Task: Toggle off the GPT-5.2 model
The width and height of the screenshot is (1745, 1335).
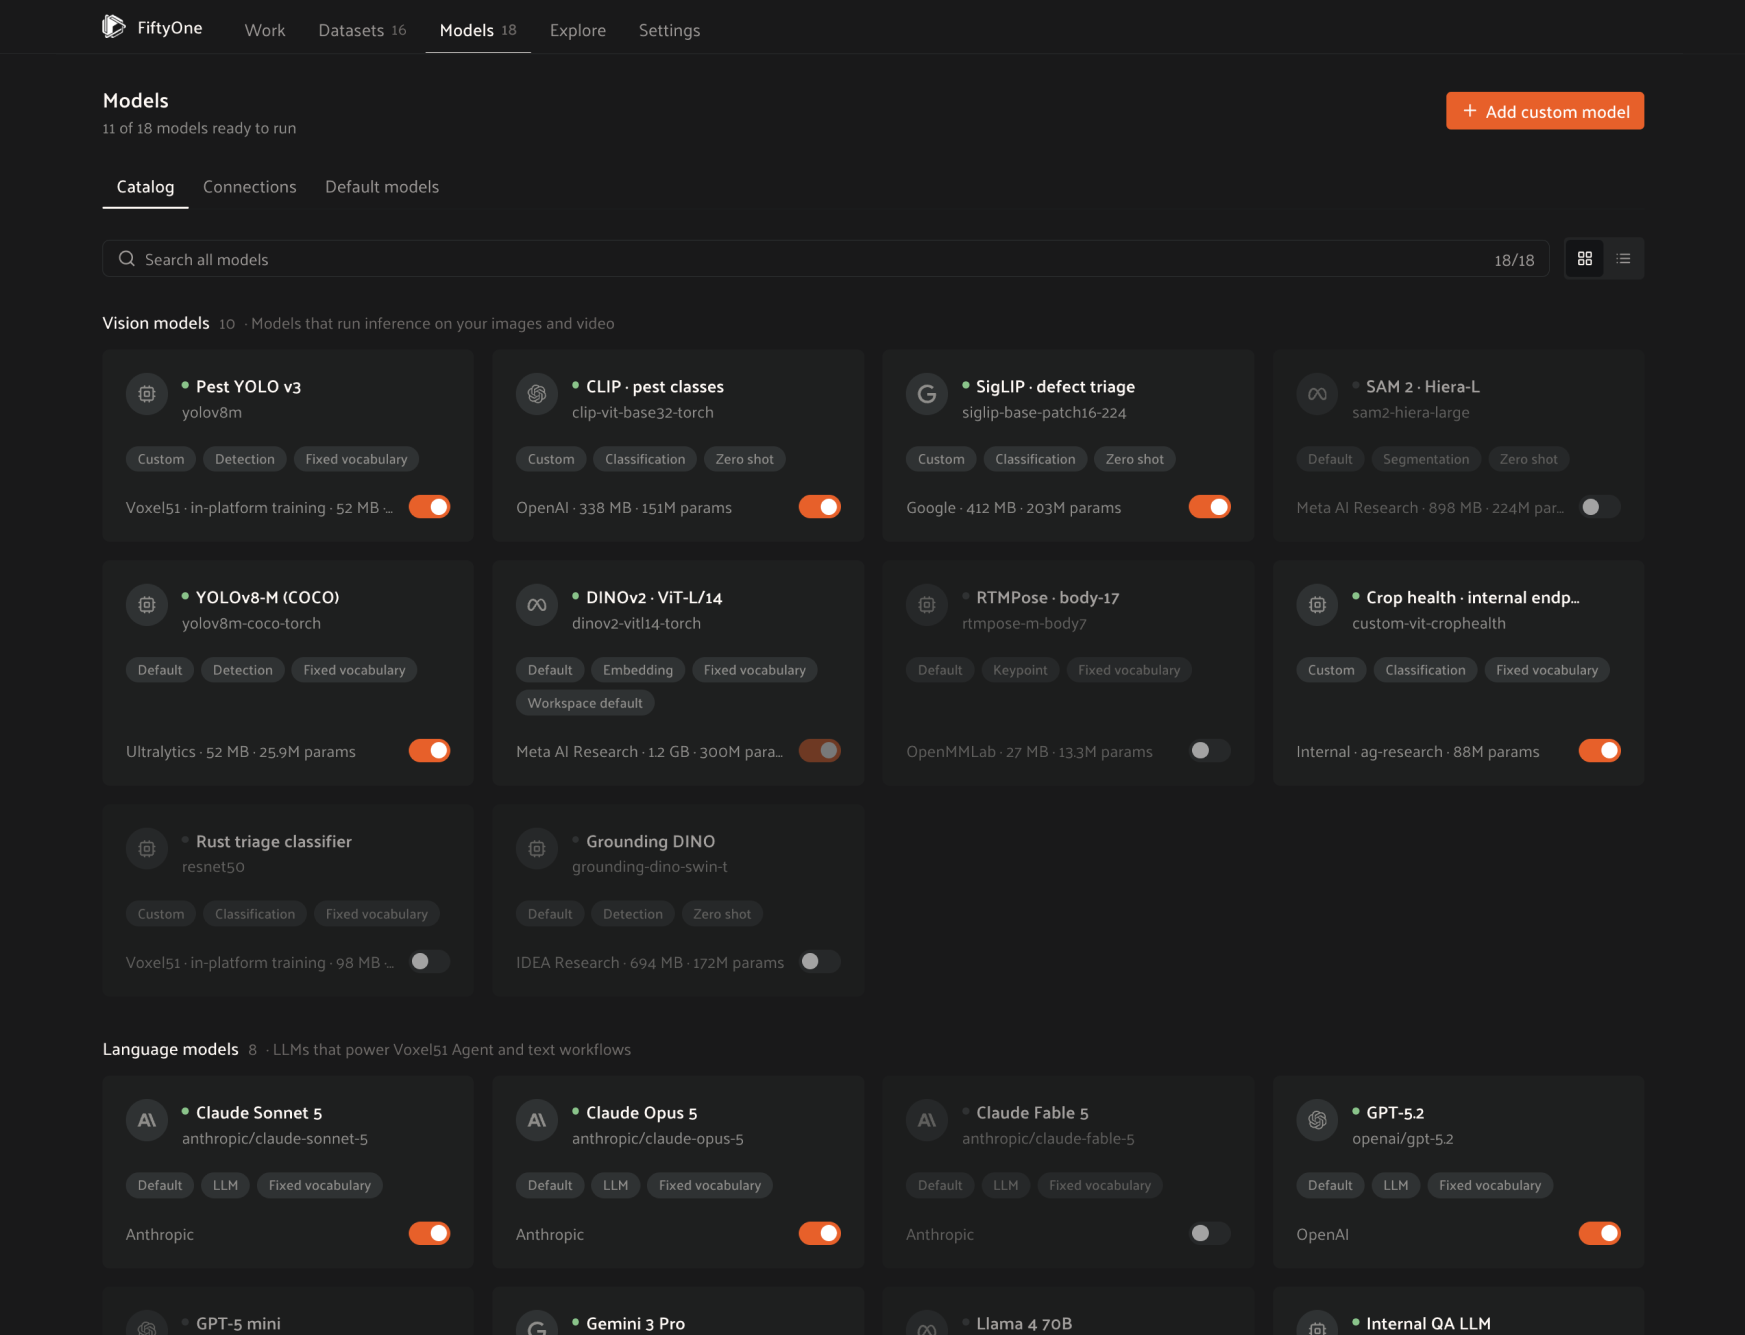Action: click(x=1600, y=1234)
